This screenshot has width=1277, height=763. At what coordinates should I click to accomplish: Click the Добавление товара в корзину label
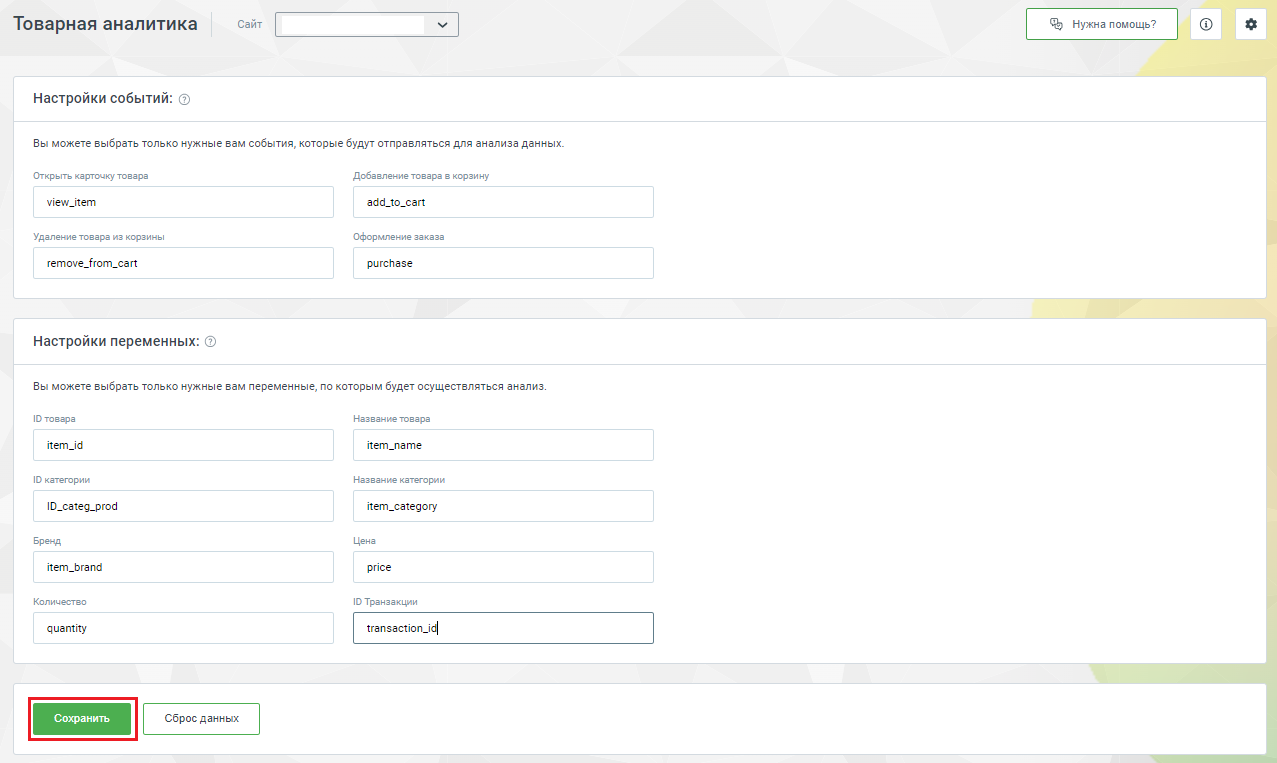click(x=421, y=176)
